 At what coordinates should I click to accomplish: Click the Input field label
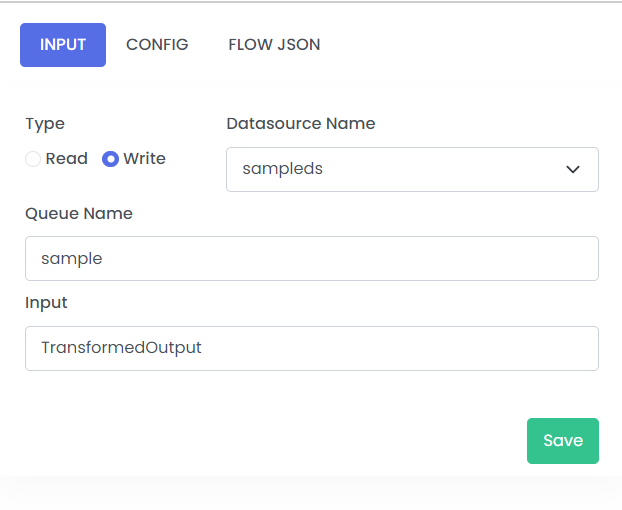(x=46, y=303)
